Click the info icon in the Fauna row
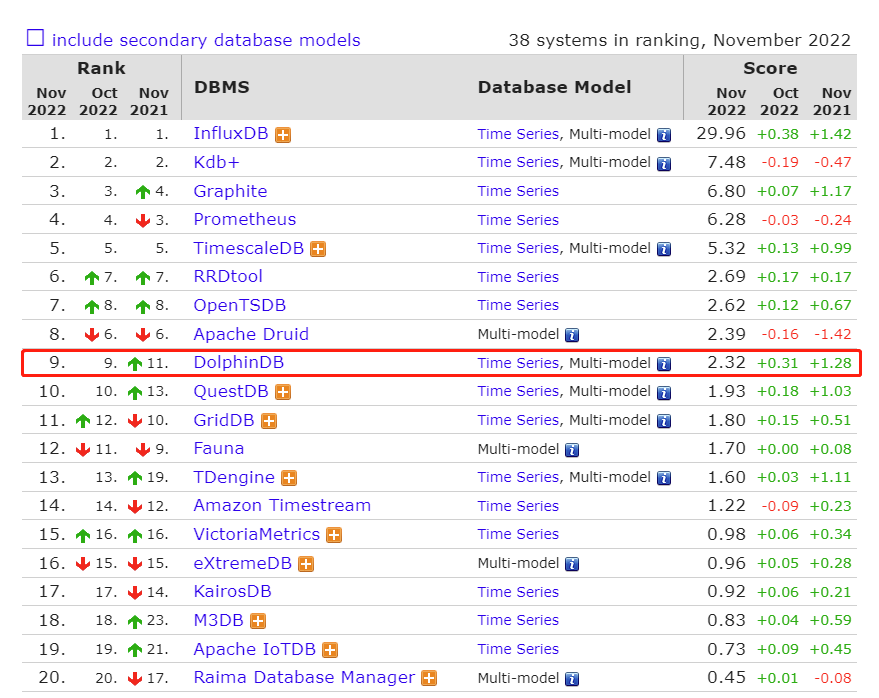 coord(572,450)
